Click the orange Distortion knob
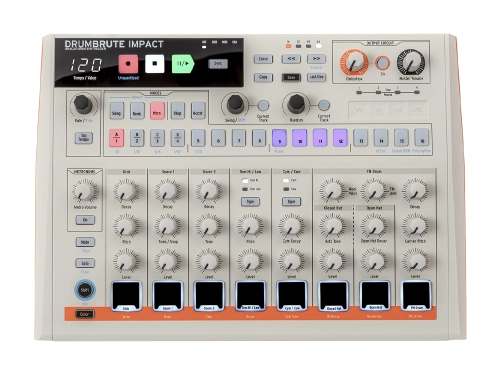 pyautogui.click(x=354, y=63)
